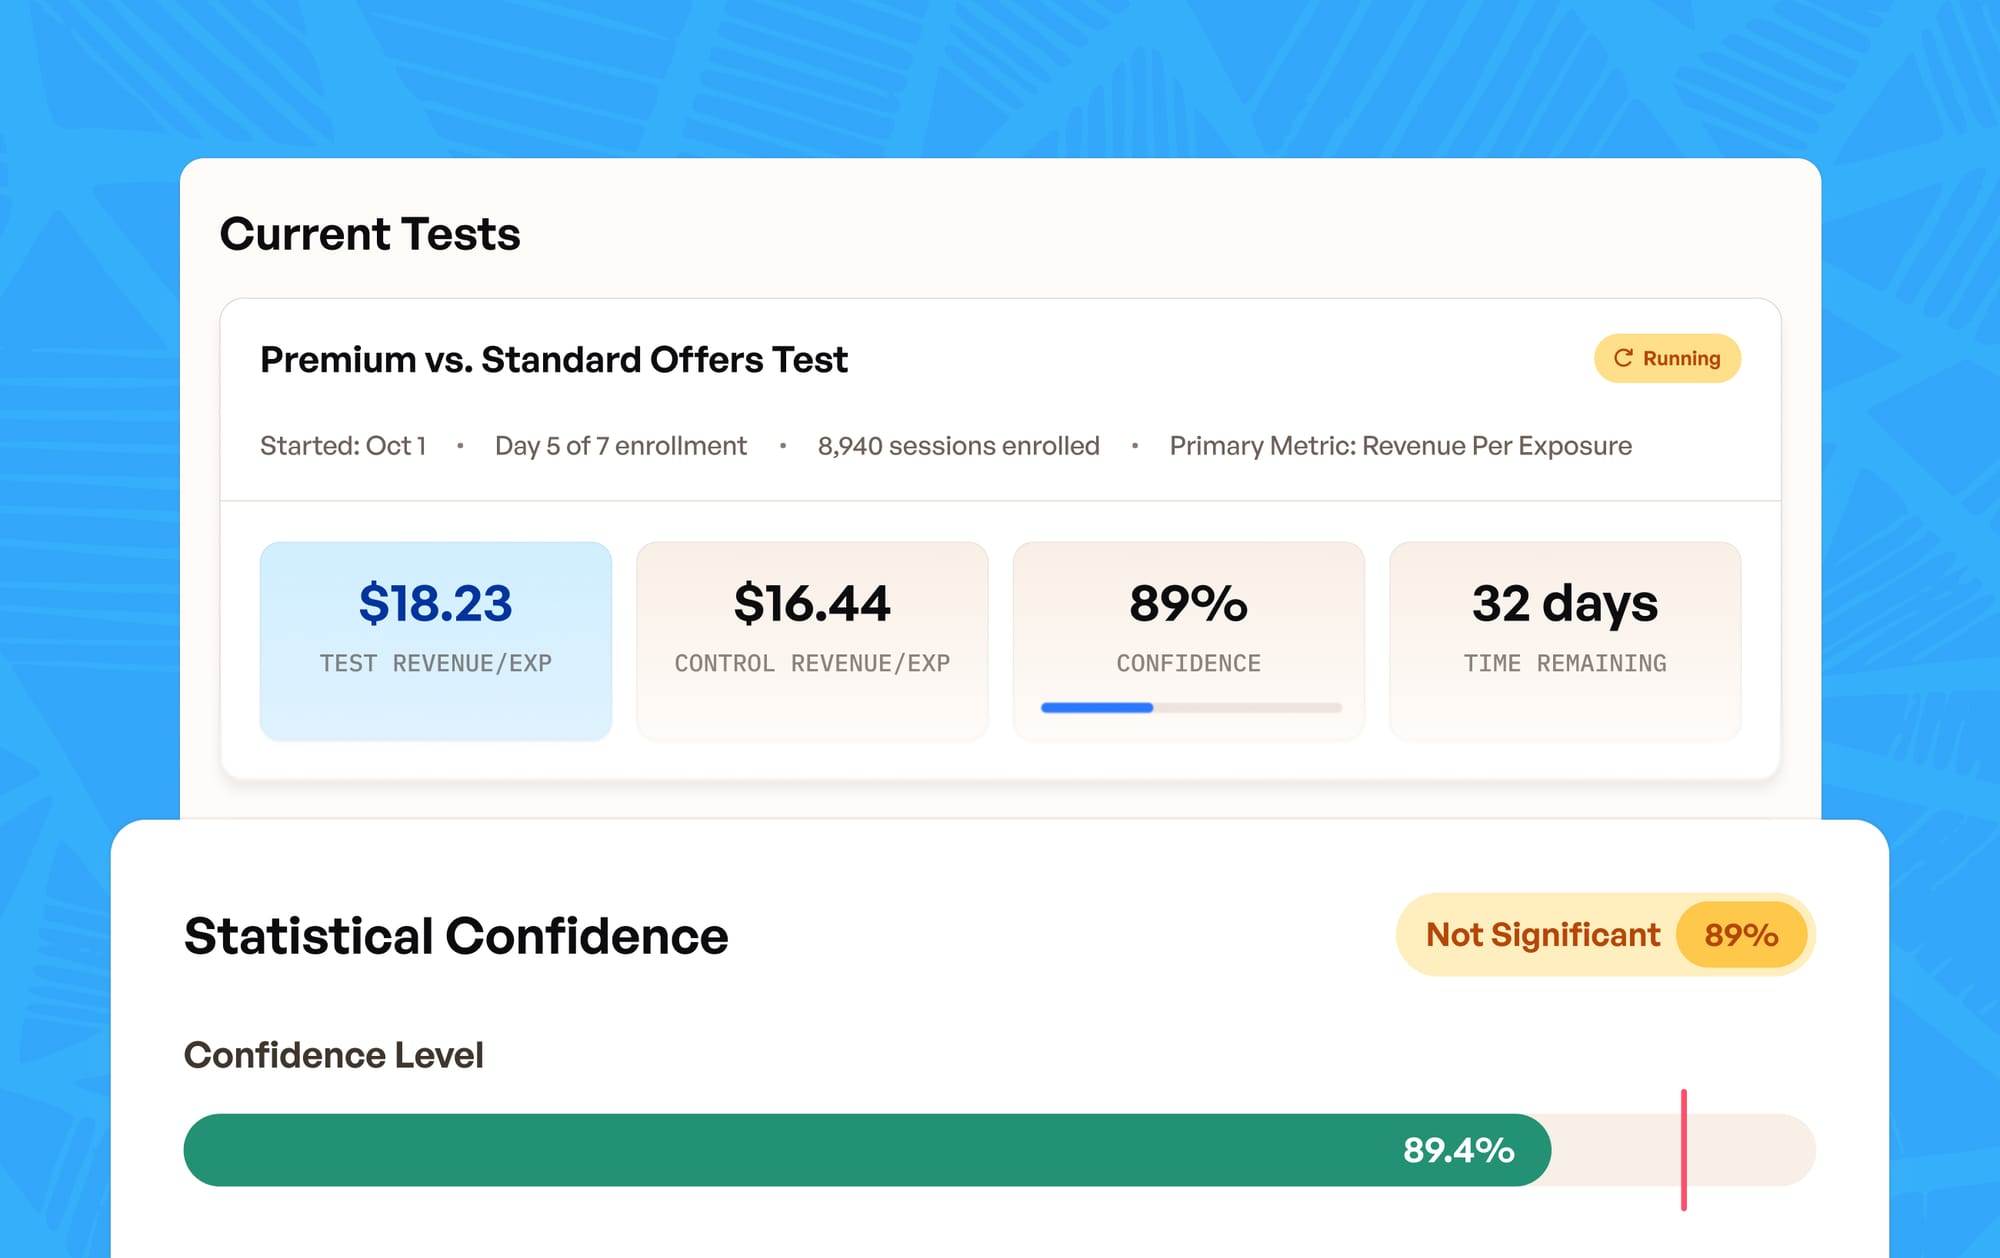Select the $16.44 Control Revenue/Exp card

pyautogui.click(x=812, y=641)
